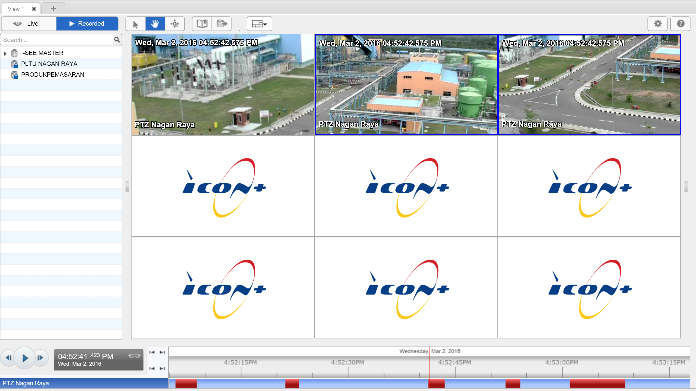Select PTZ Nagan Raya timeline track label
Screen dimensions: 696x391
click(x=84, y=383)
